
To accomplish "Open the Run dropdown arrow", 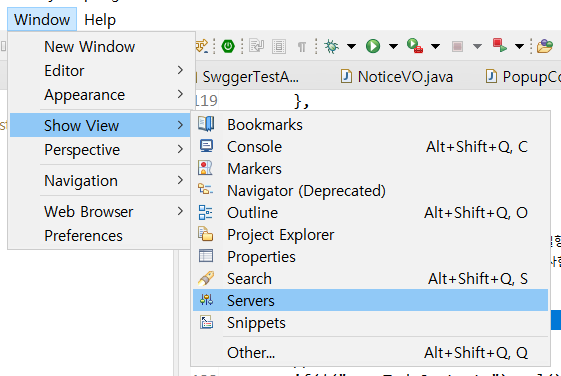I will click(x=393, y=46).
